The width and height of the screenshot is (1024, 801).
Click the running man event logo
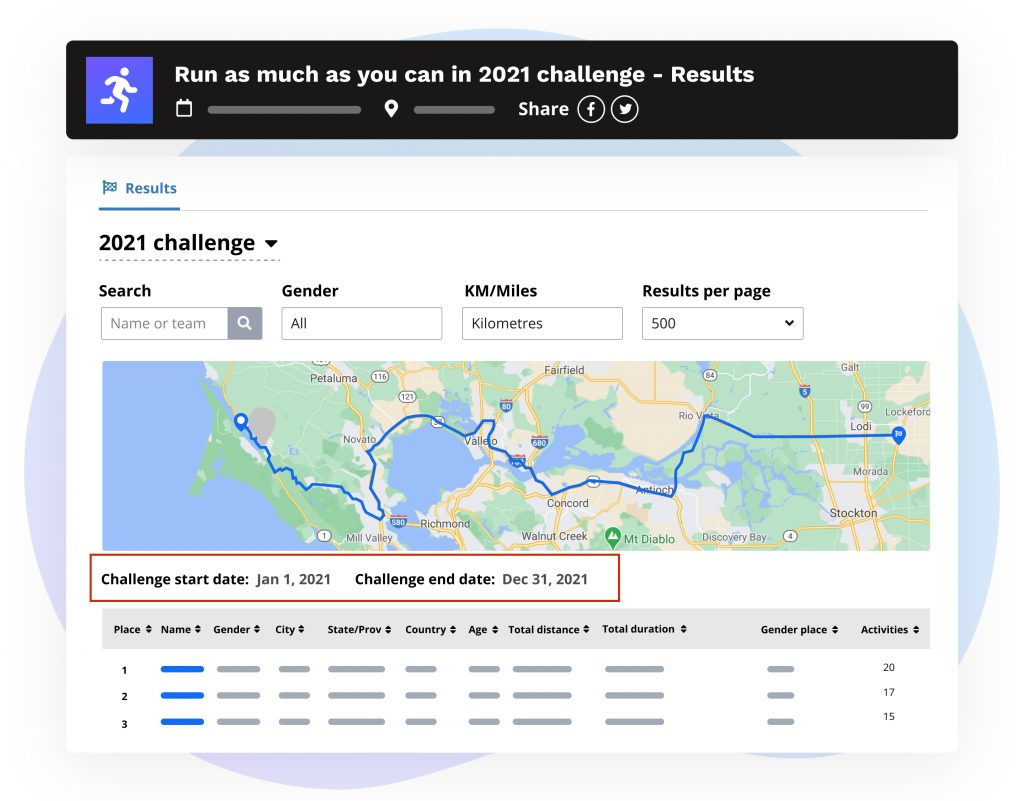click(119, 90)
